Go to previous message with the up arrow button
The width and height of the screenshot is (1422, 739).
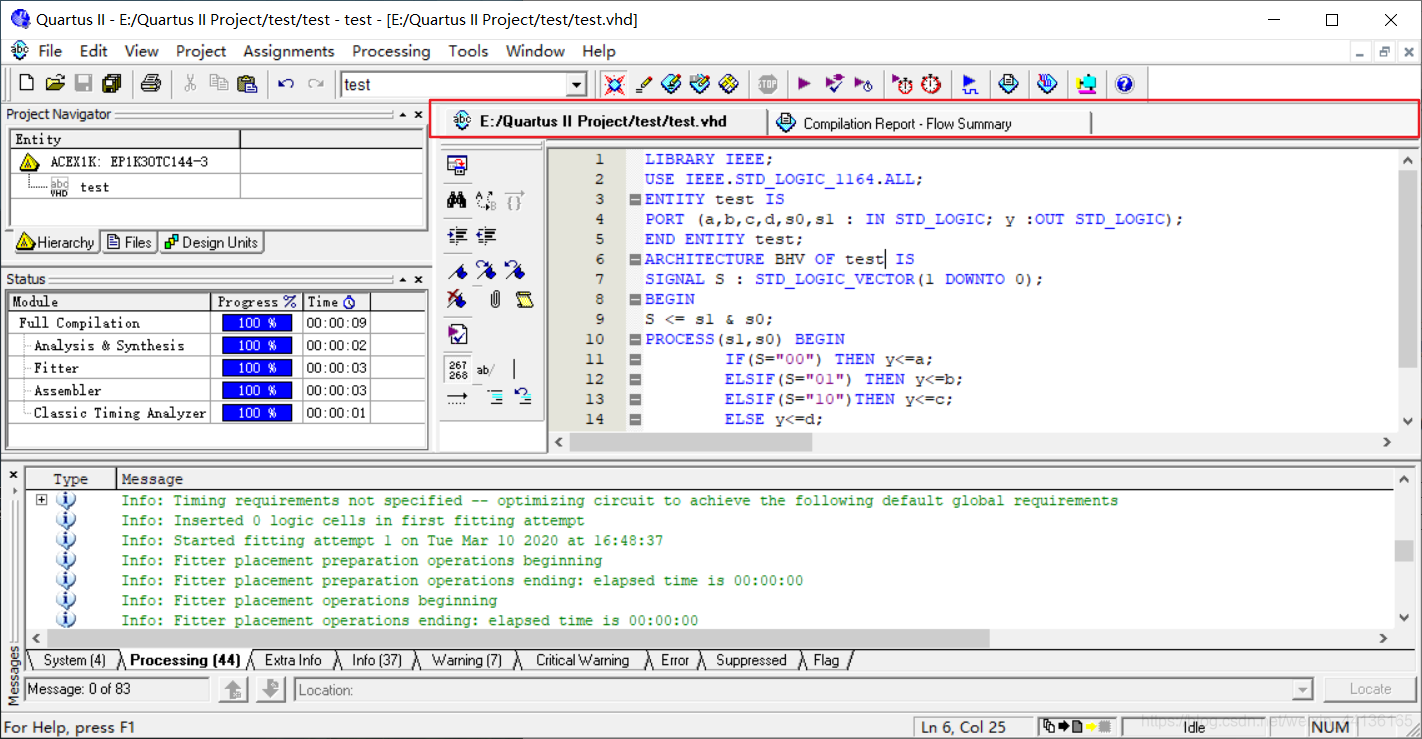click(234, 689)
